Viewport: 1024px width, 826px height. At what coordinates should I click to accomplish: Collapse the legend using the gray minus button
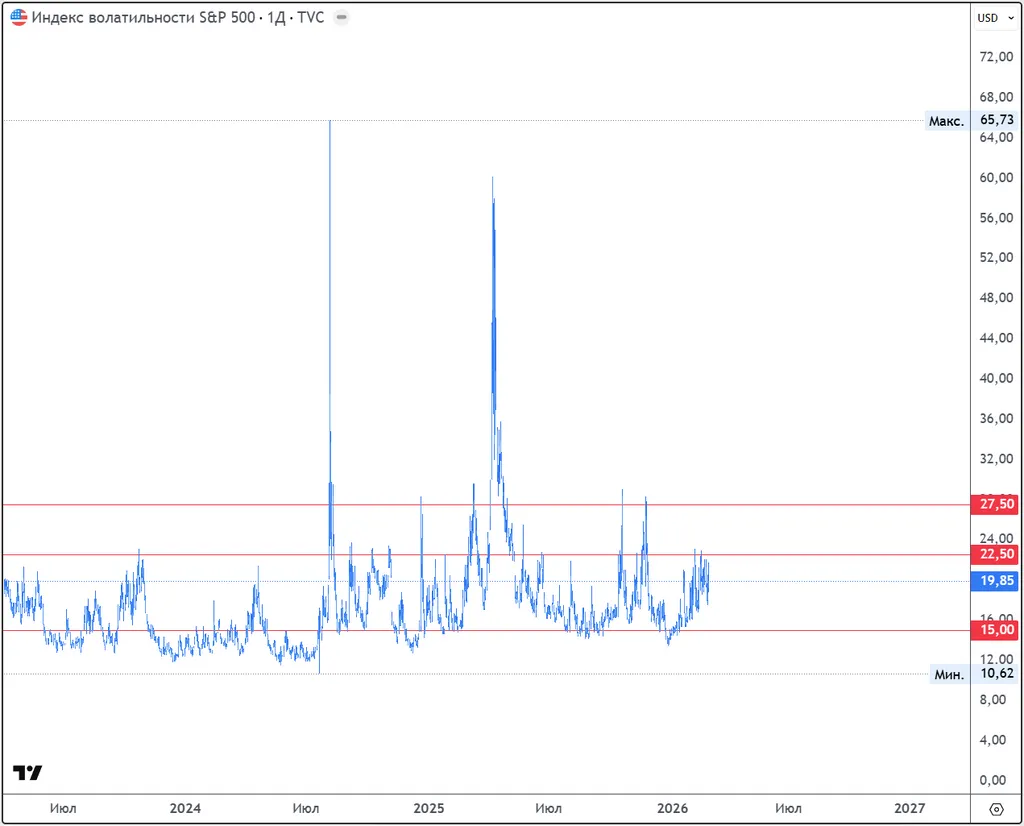pyautogui.click(x=341, y=18)
